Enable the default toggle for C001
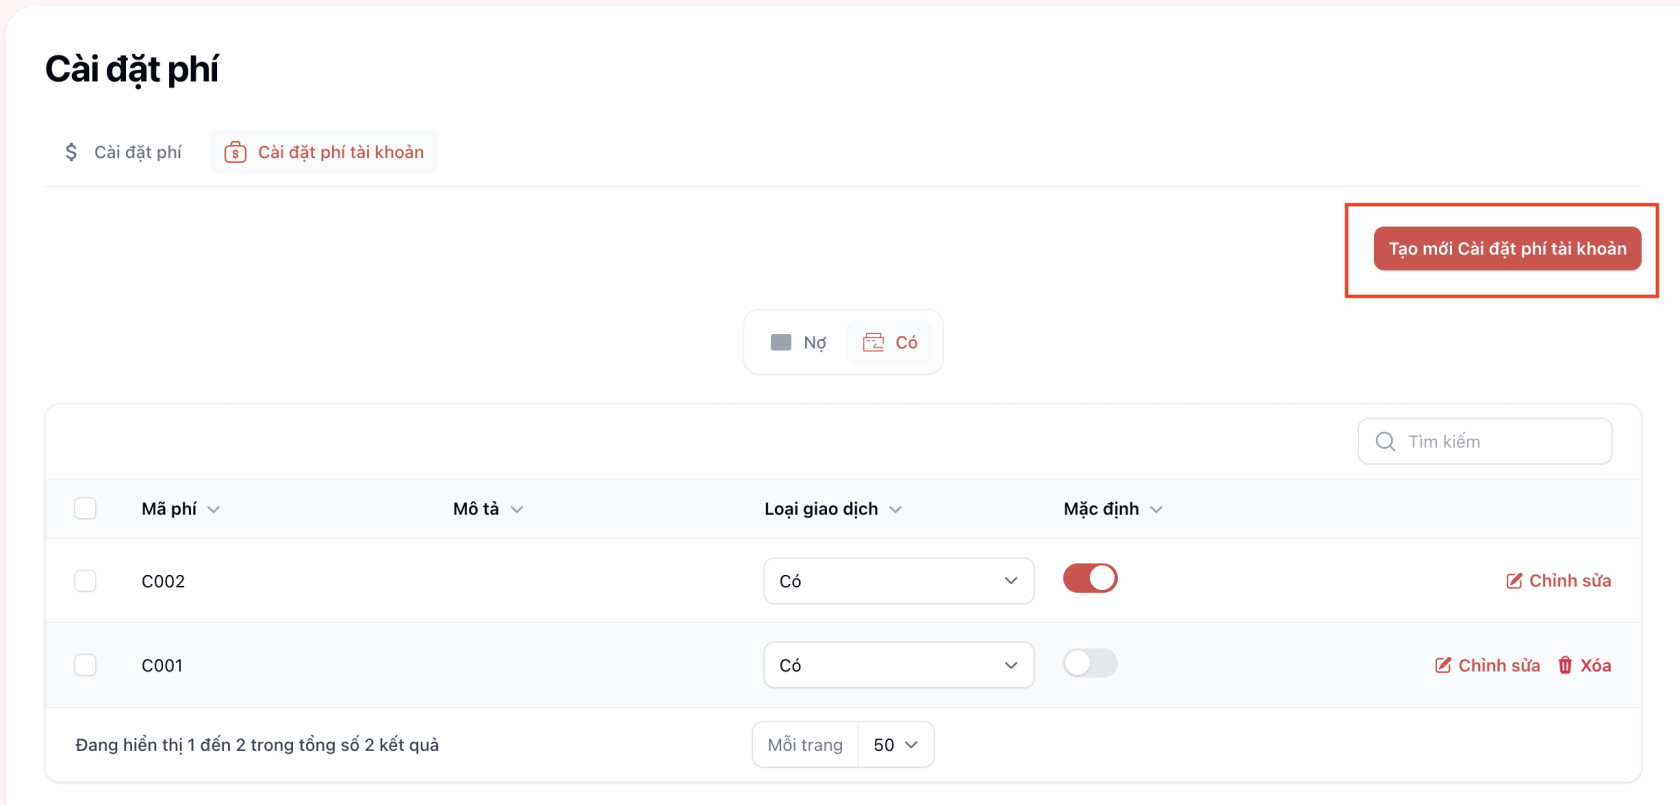Viewport: 1680px width, 805px height. pos(1090,663)
